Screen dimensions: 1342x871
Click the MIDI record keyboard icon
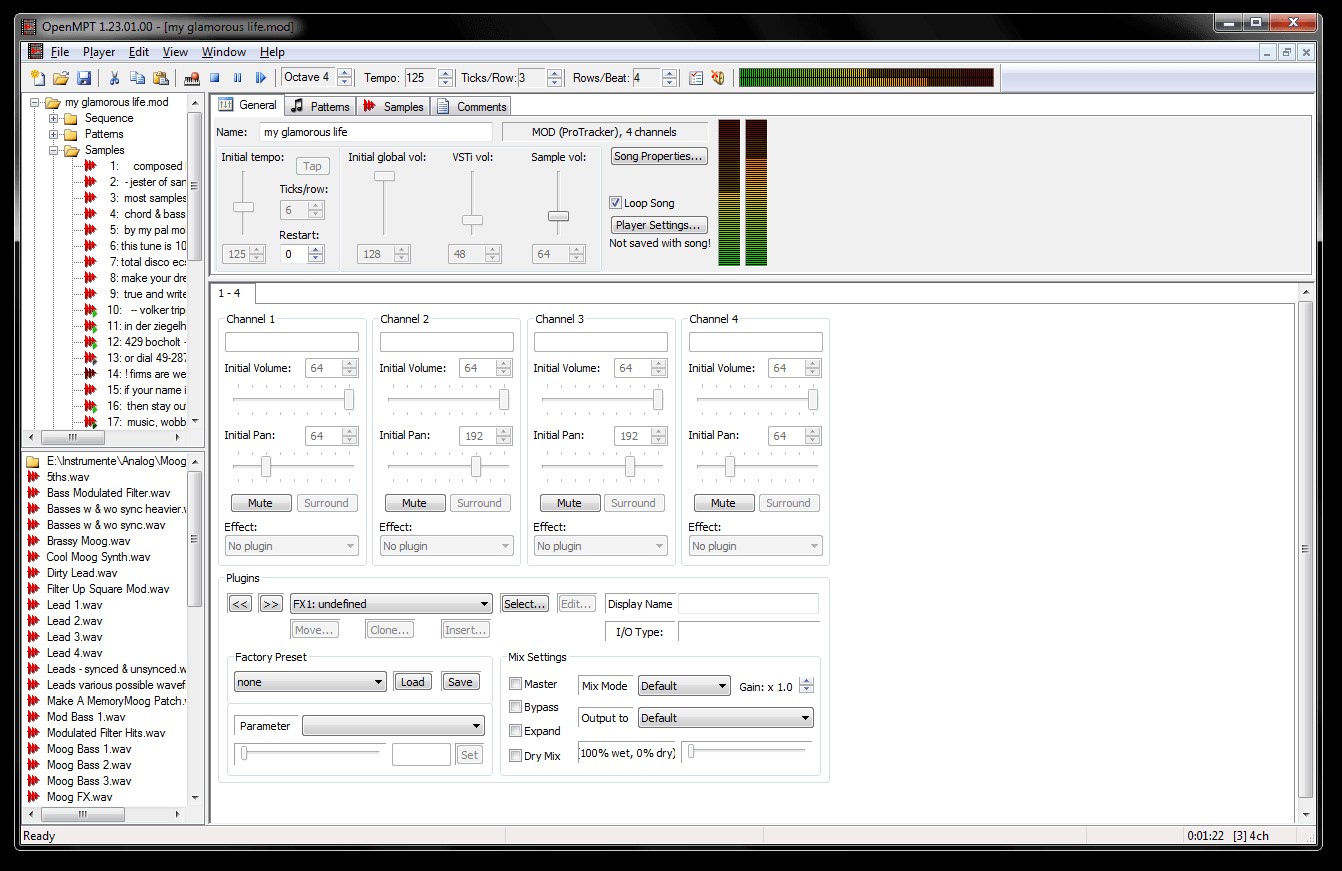tap(191, 78)
